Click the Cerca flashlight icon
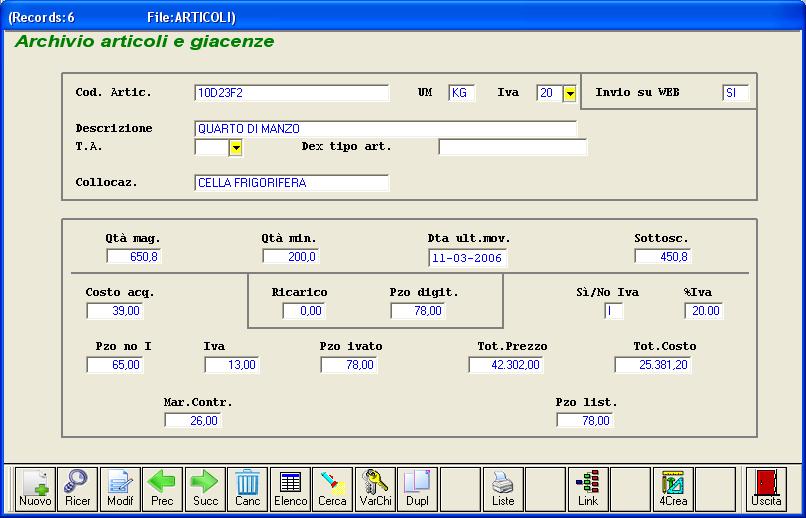 coord(333,489)
